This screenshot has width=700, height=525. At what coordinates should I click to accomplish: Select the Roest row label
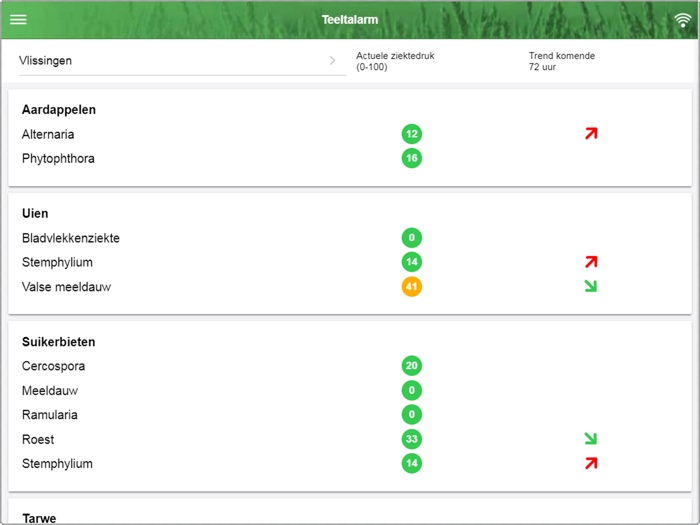click(38, 439)
